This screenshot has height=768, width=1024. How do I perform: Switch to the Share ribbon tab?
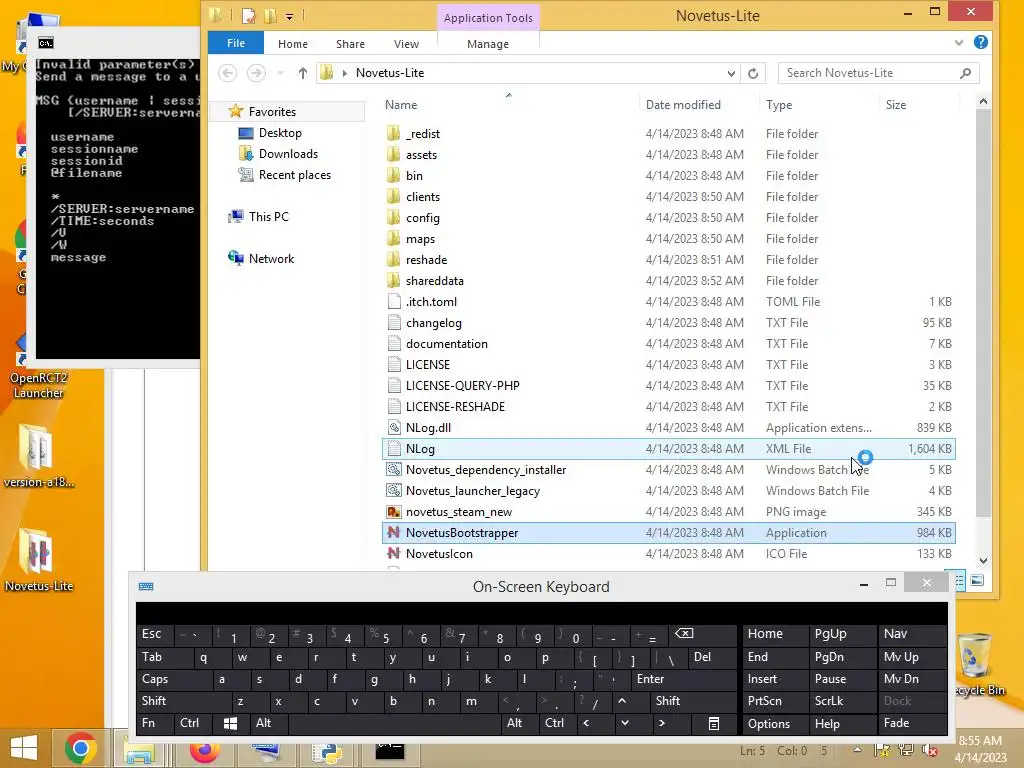tap(350, 44)
